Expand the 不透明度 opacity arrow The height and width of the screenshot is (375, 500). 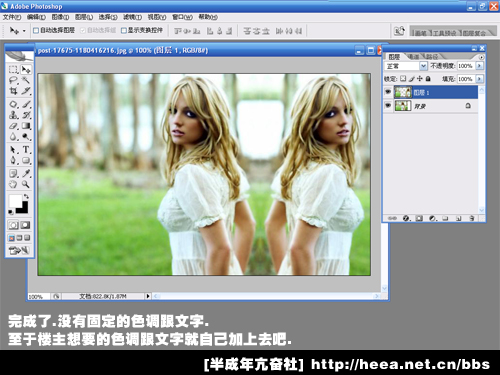pyautogui.click(x=480, y=66)
